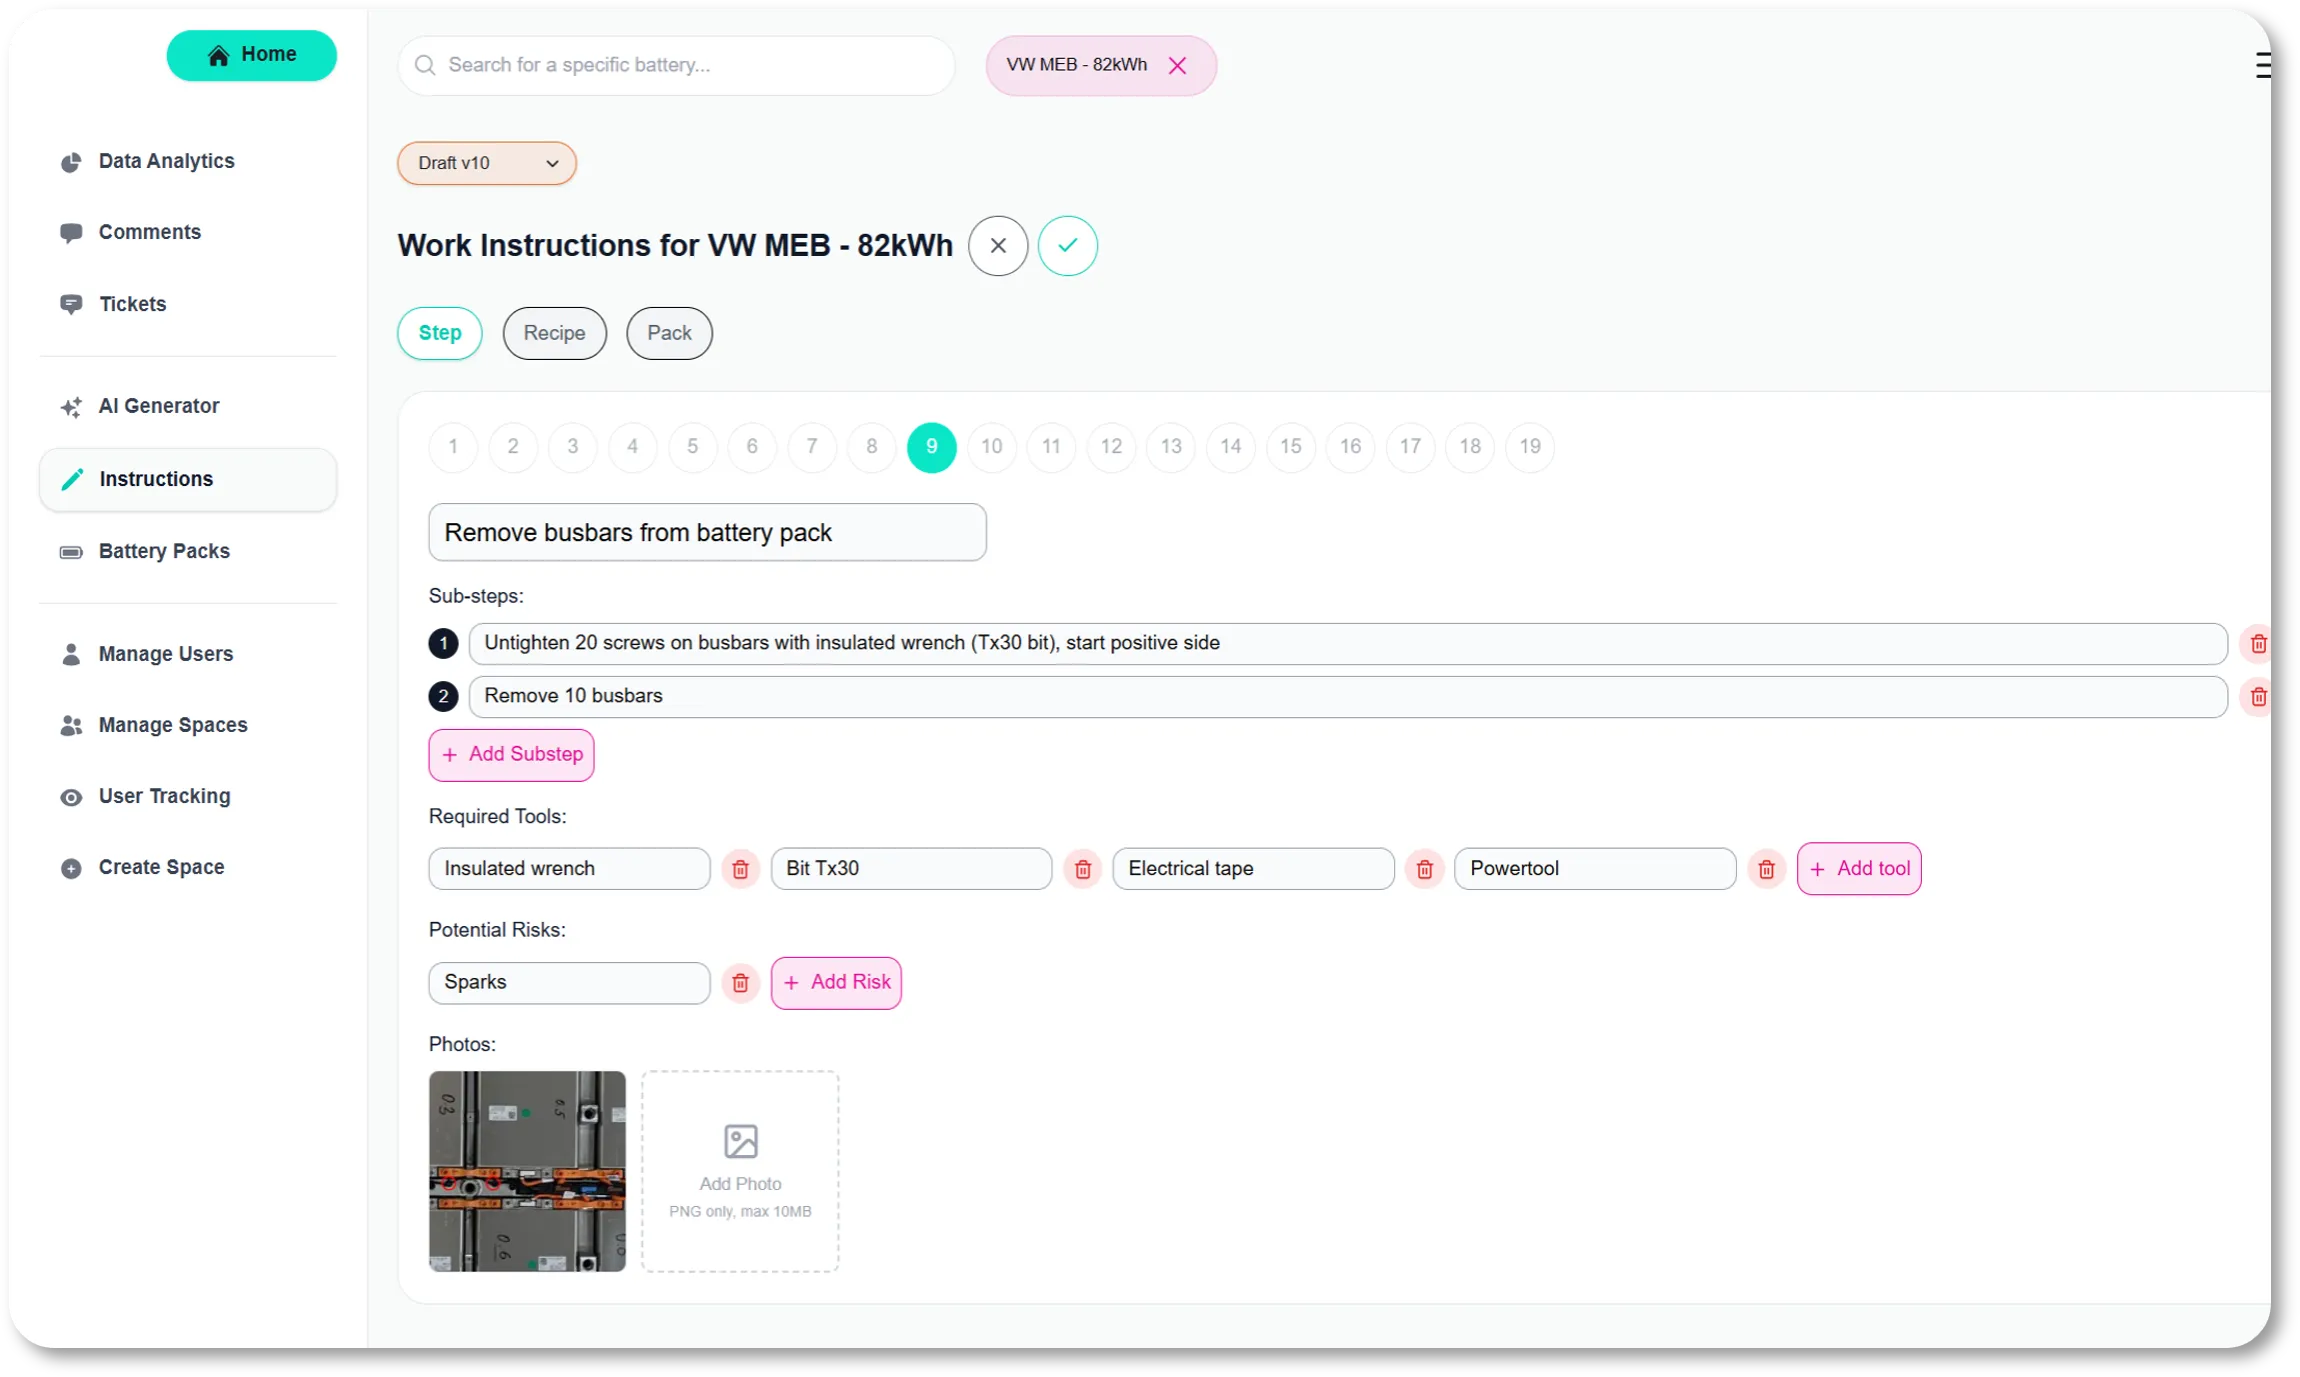The height and width of the screenshot is (1377, 2300).
Task: Focus the battery search field
Action: (677, 65)
